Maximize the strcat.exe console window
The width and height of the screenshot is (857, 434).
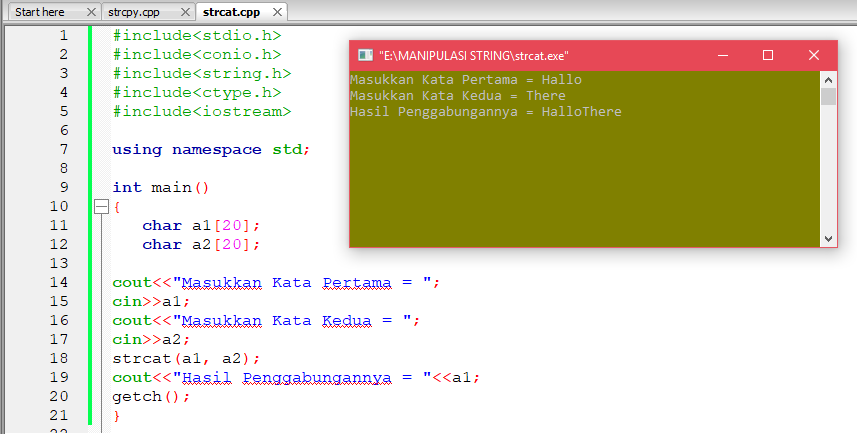768,55
